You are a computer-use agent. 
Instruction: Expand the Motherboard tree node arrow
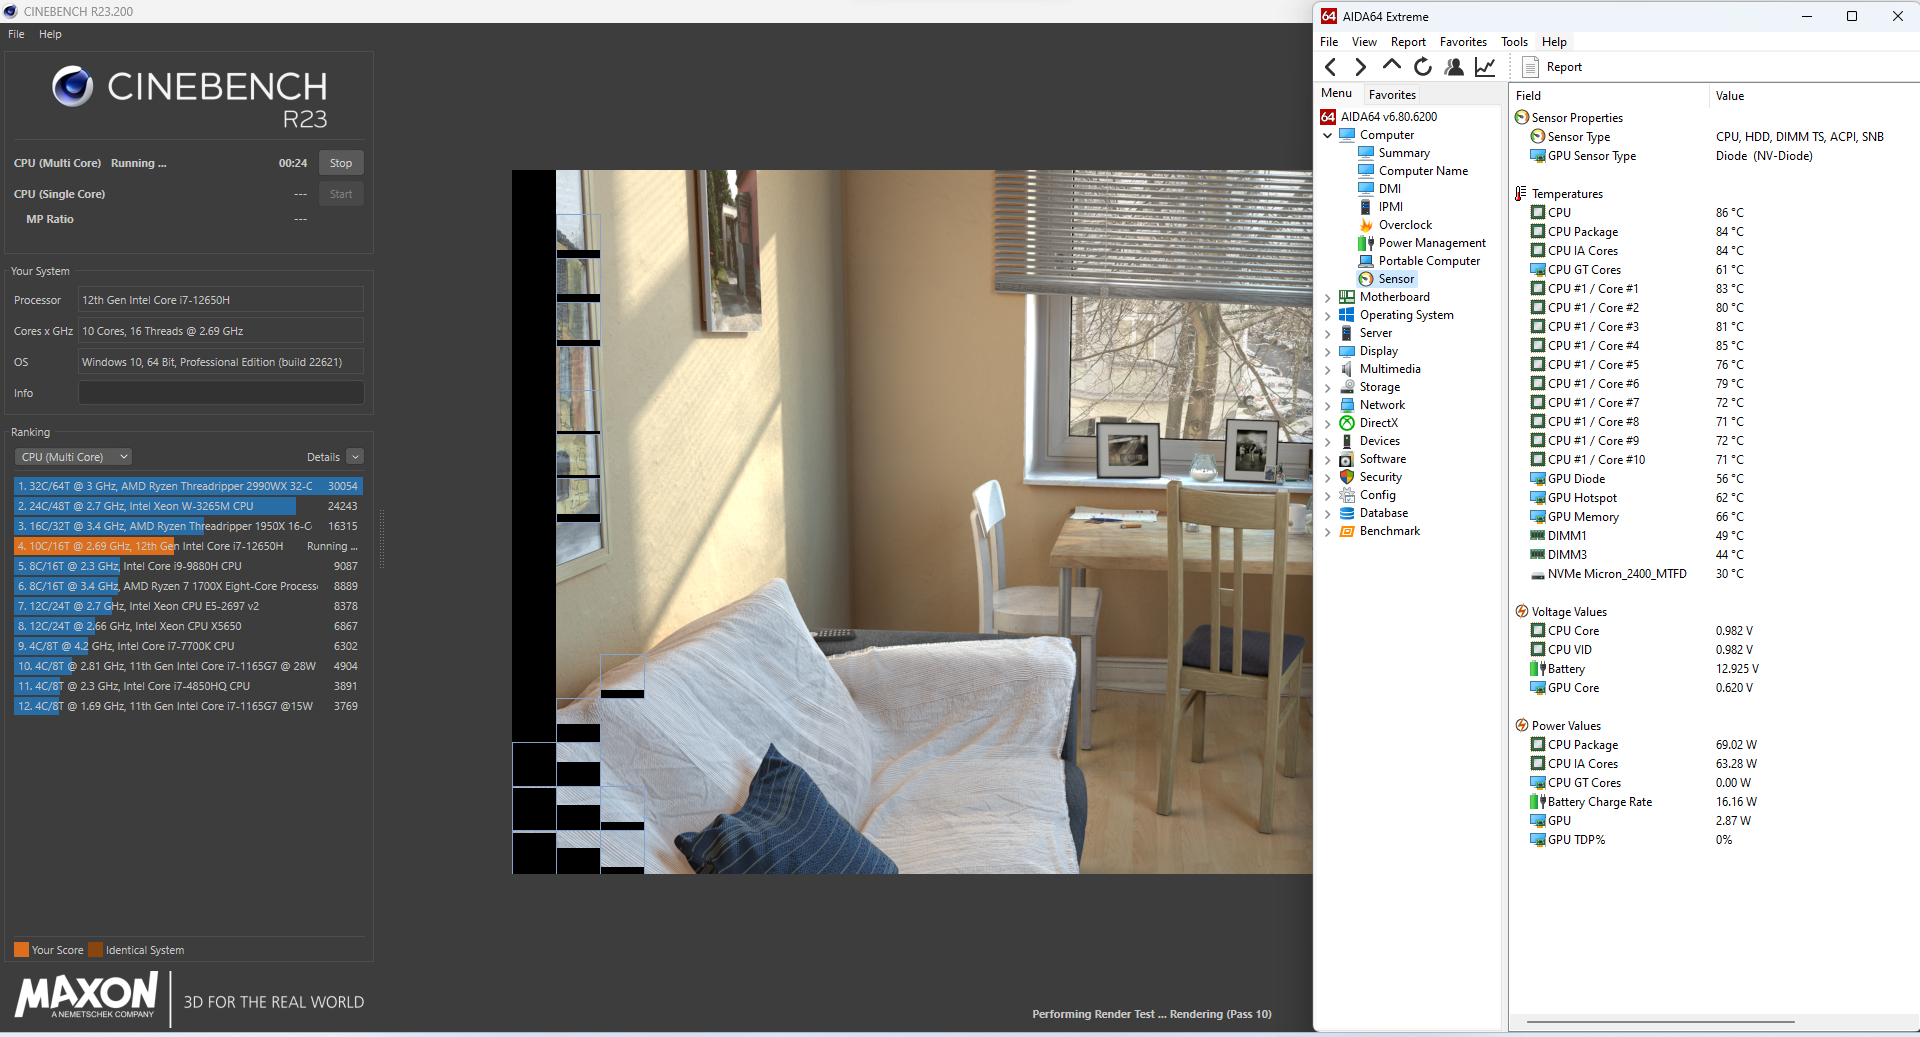point(1328,297)
